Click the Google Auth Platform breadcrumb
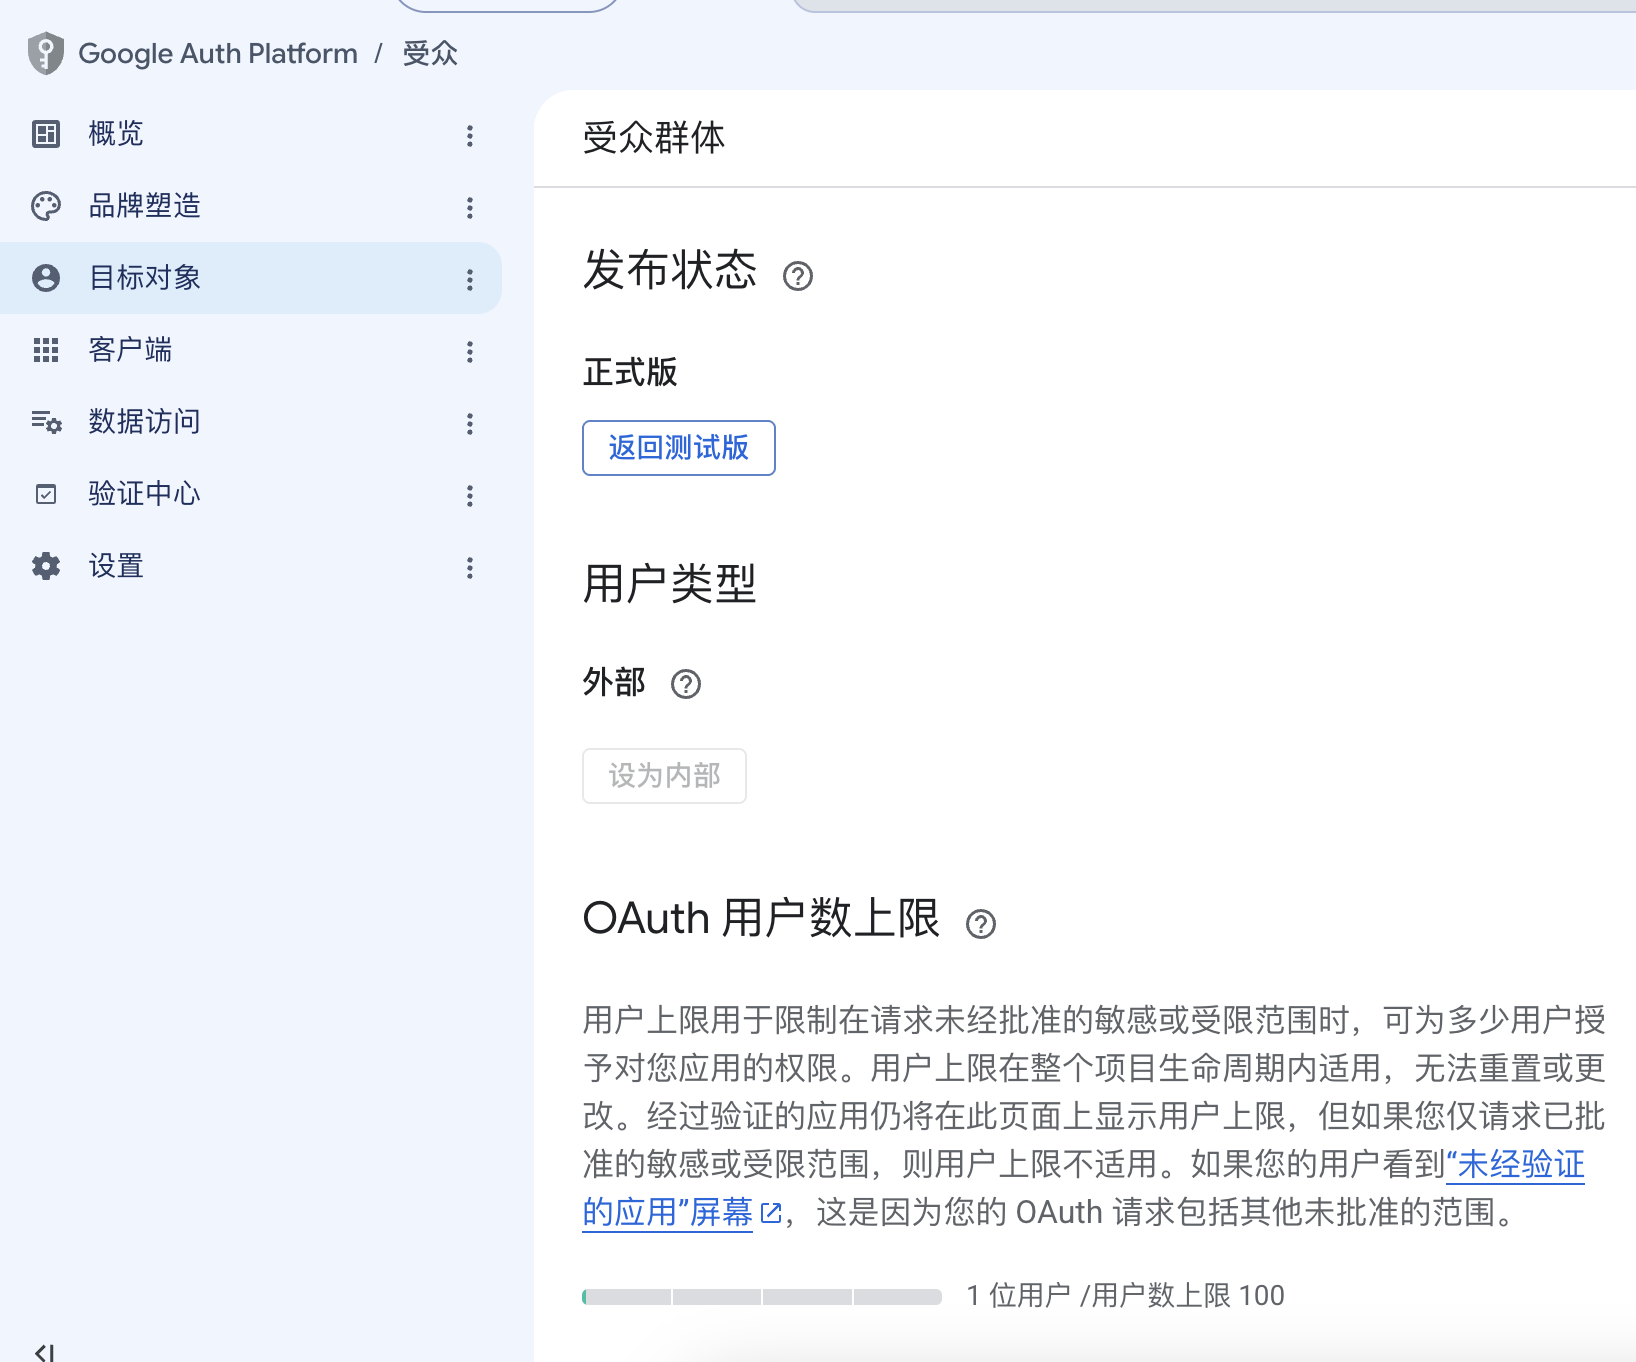The height and width of the screenshot is (1362, 1636). [x=218, y=53]
